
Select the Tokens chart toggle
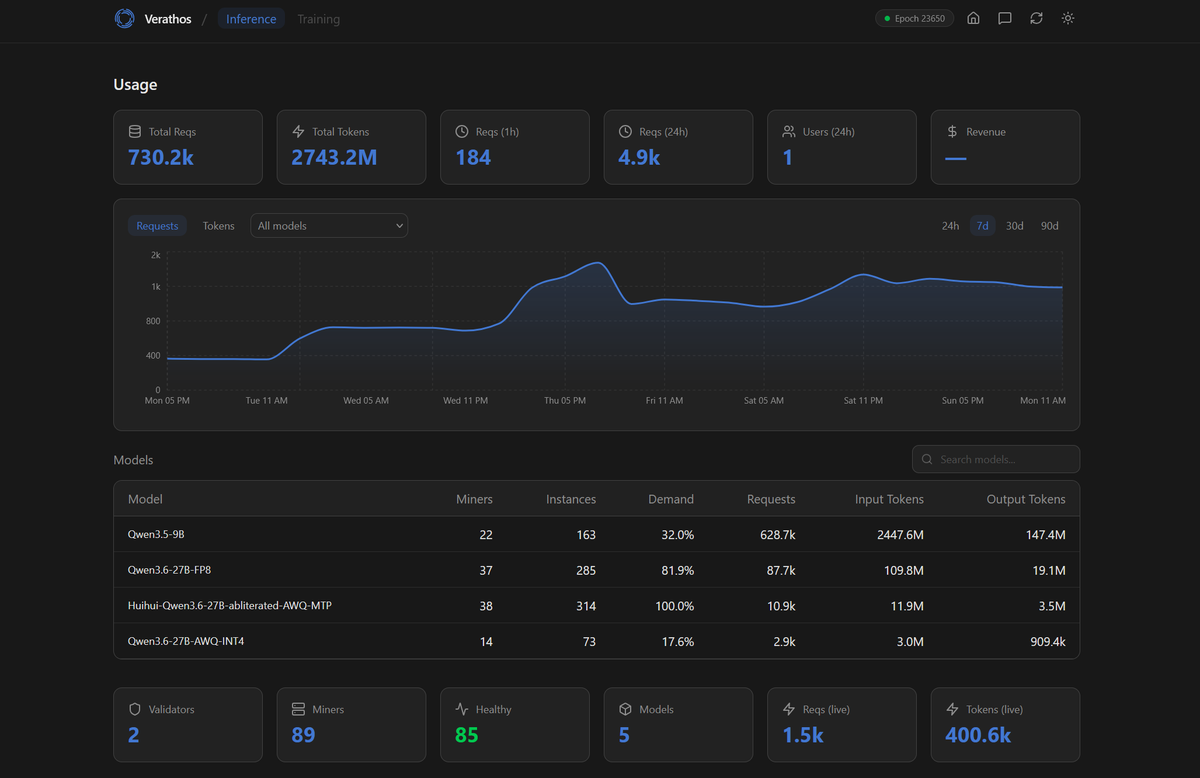click(219, 226)
